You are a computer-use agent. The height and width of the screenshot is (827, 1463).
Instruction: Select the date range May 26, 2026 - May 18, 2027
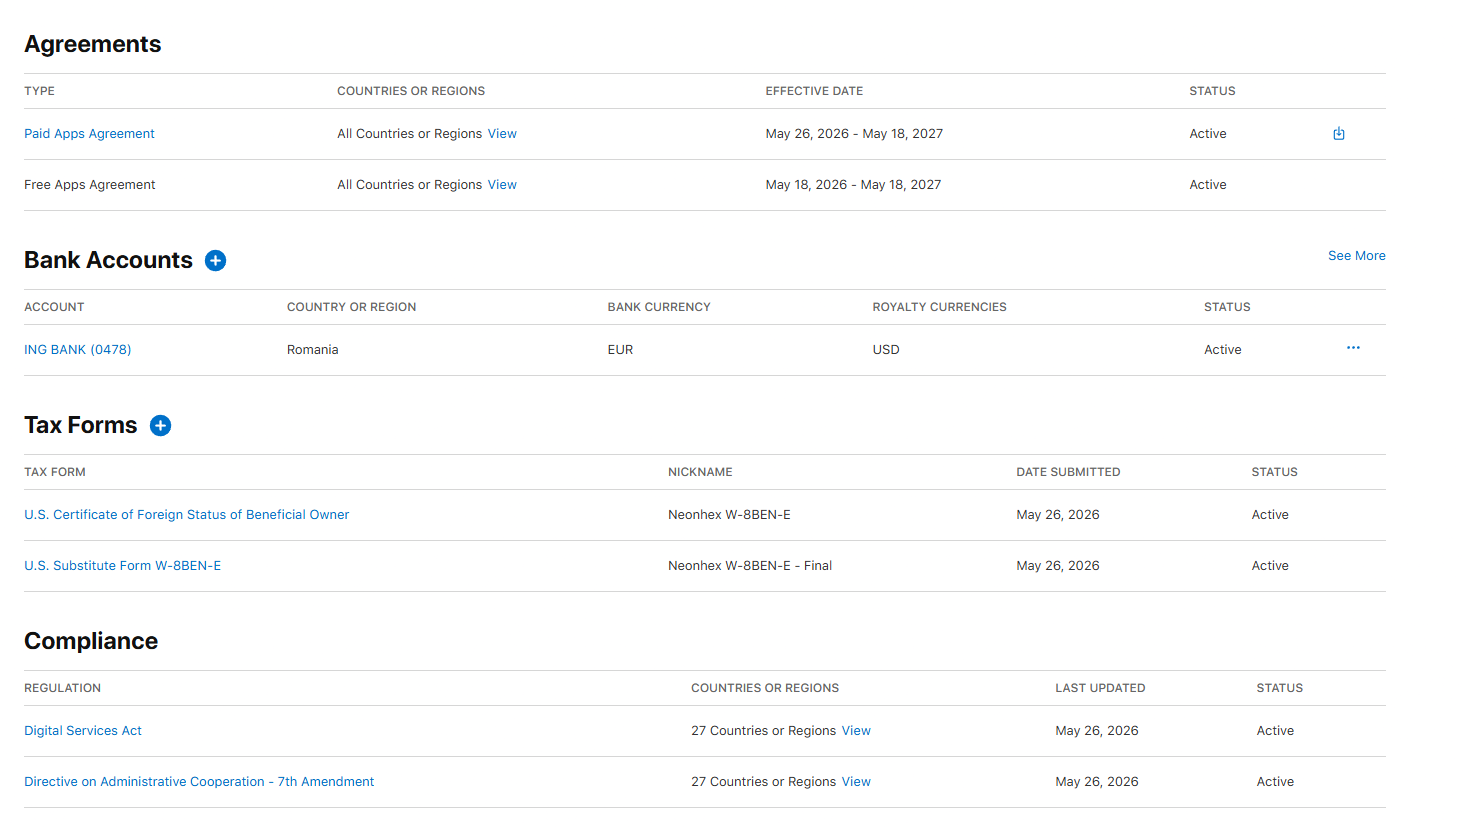click(x=854, y=134)
